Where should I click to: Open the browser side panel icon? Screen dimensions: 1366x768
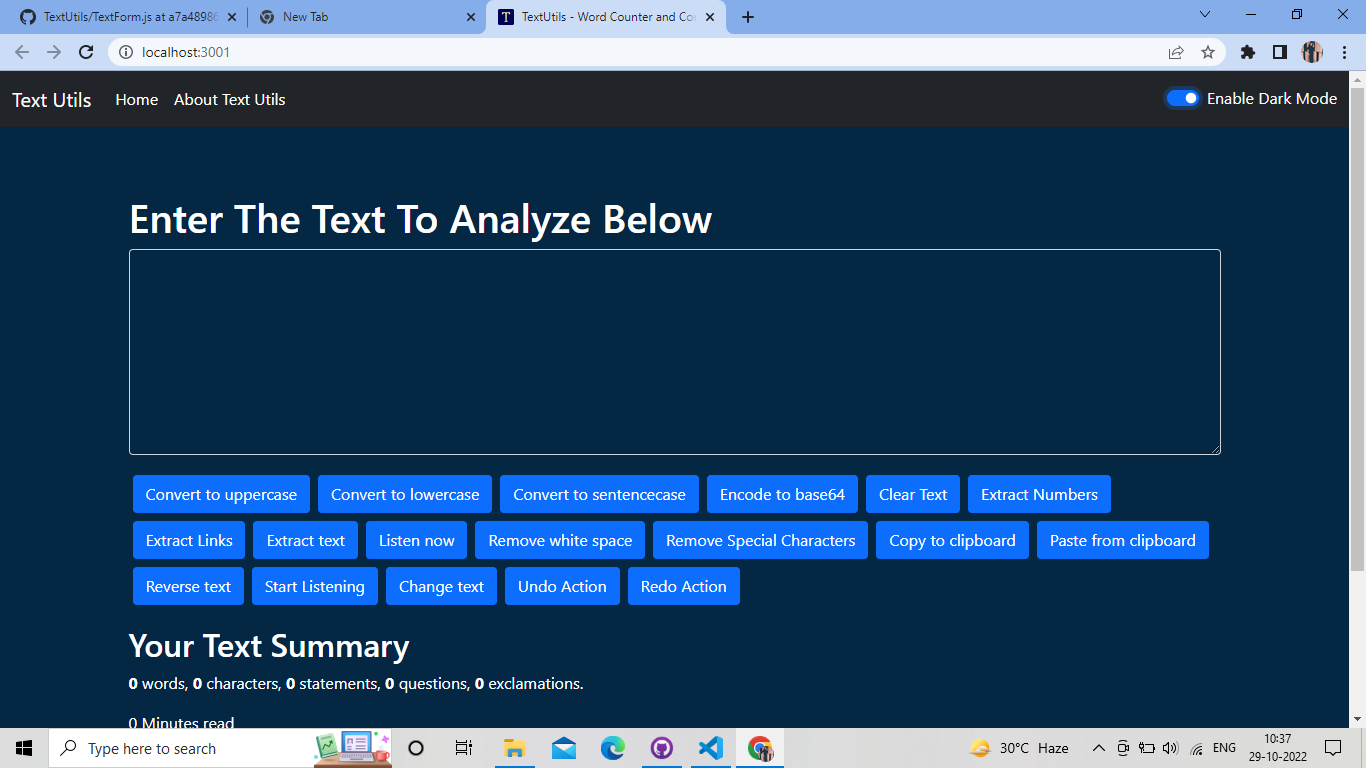(x=1279, y=52)
